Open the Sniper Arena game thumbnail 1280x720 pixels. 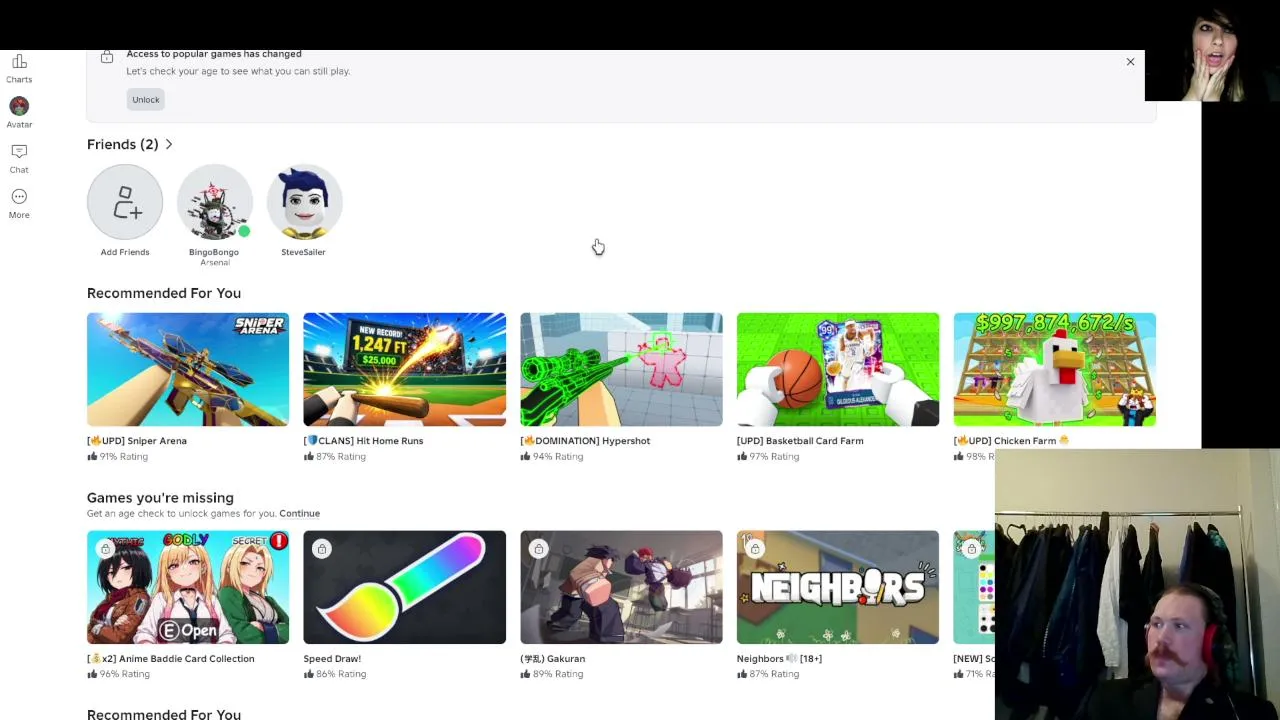coord(188,369)
